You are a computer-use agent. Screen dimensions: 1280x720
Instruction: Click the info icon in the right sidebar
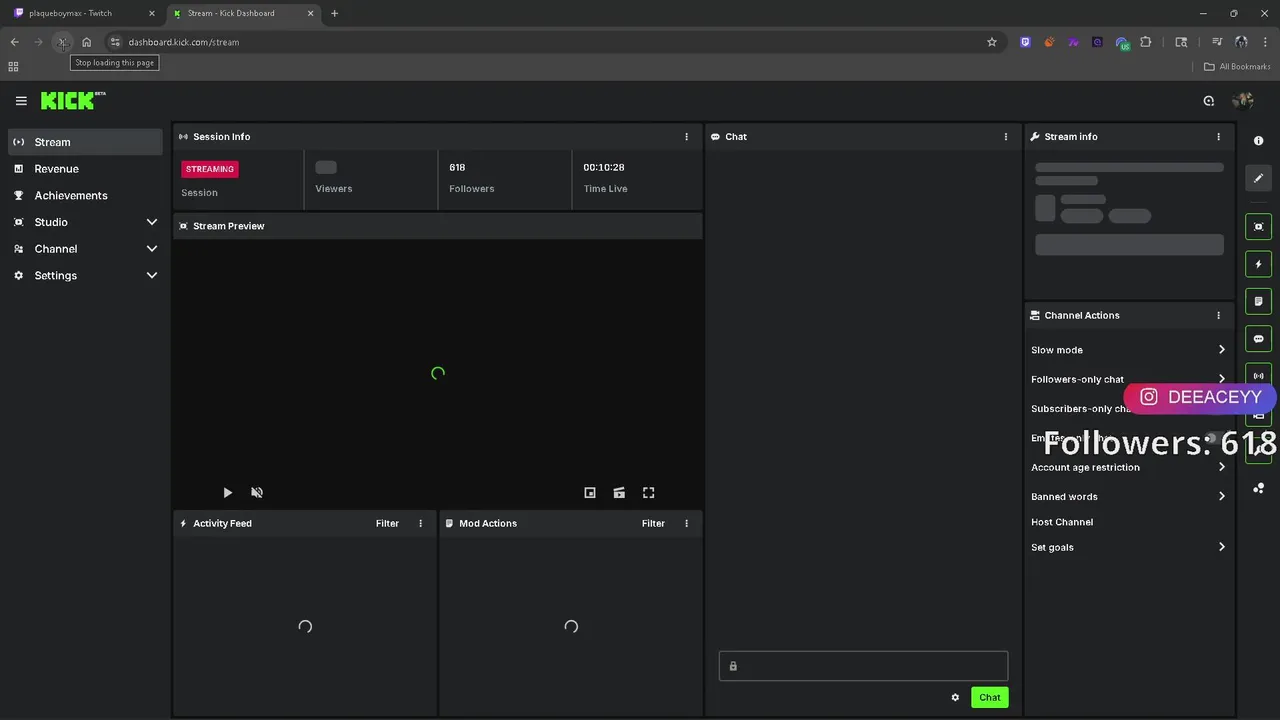coord(1259,141)
